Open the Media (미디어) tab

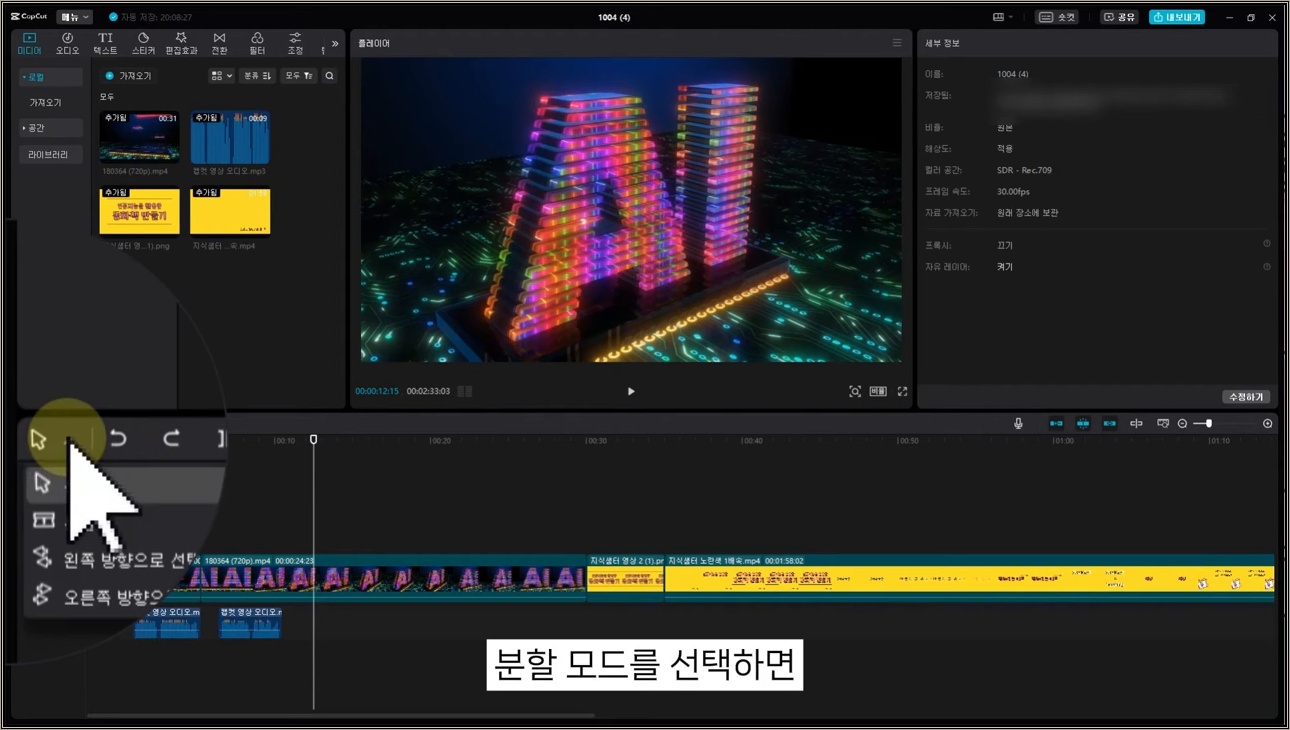coord(29,43)
